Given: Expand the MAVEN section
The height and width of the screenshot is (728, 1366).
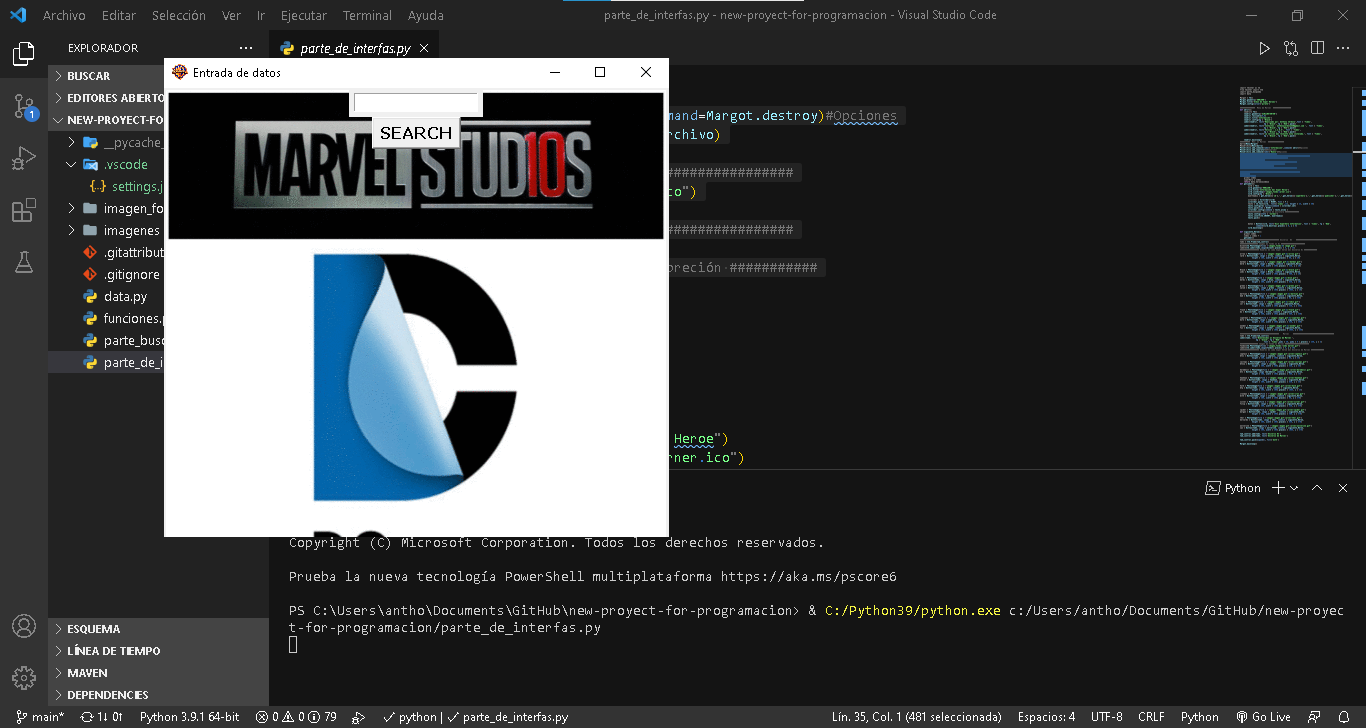Looking at the screenshot, I should tap(158, 673).
